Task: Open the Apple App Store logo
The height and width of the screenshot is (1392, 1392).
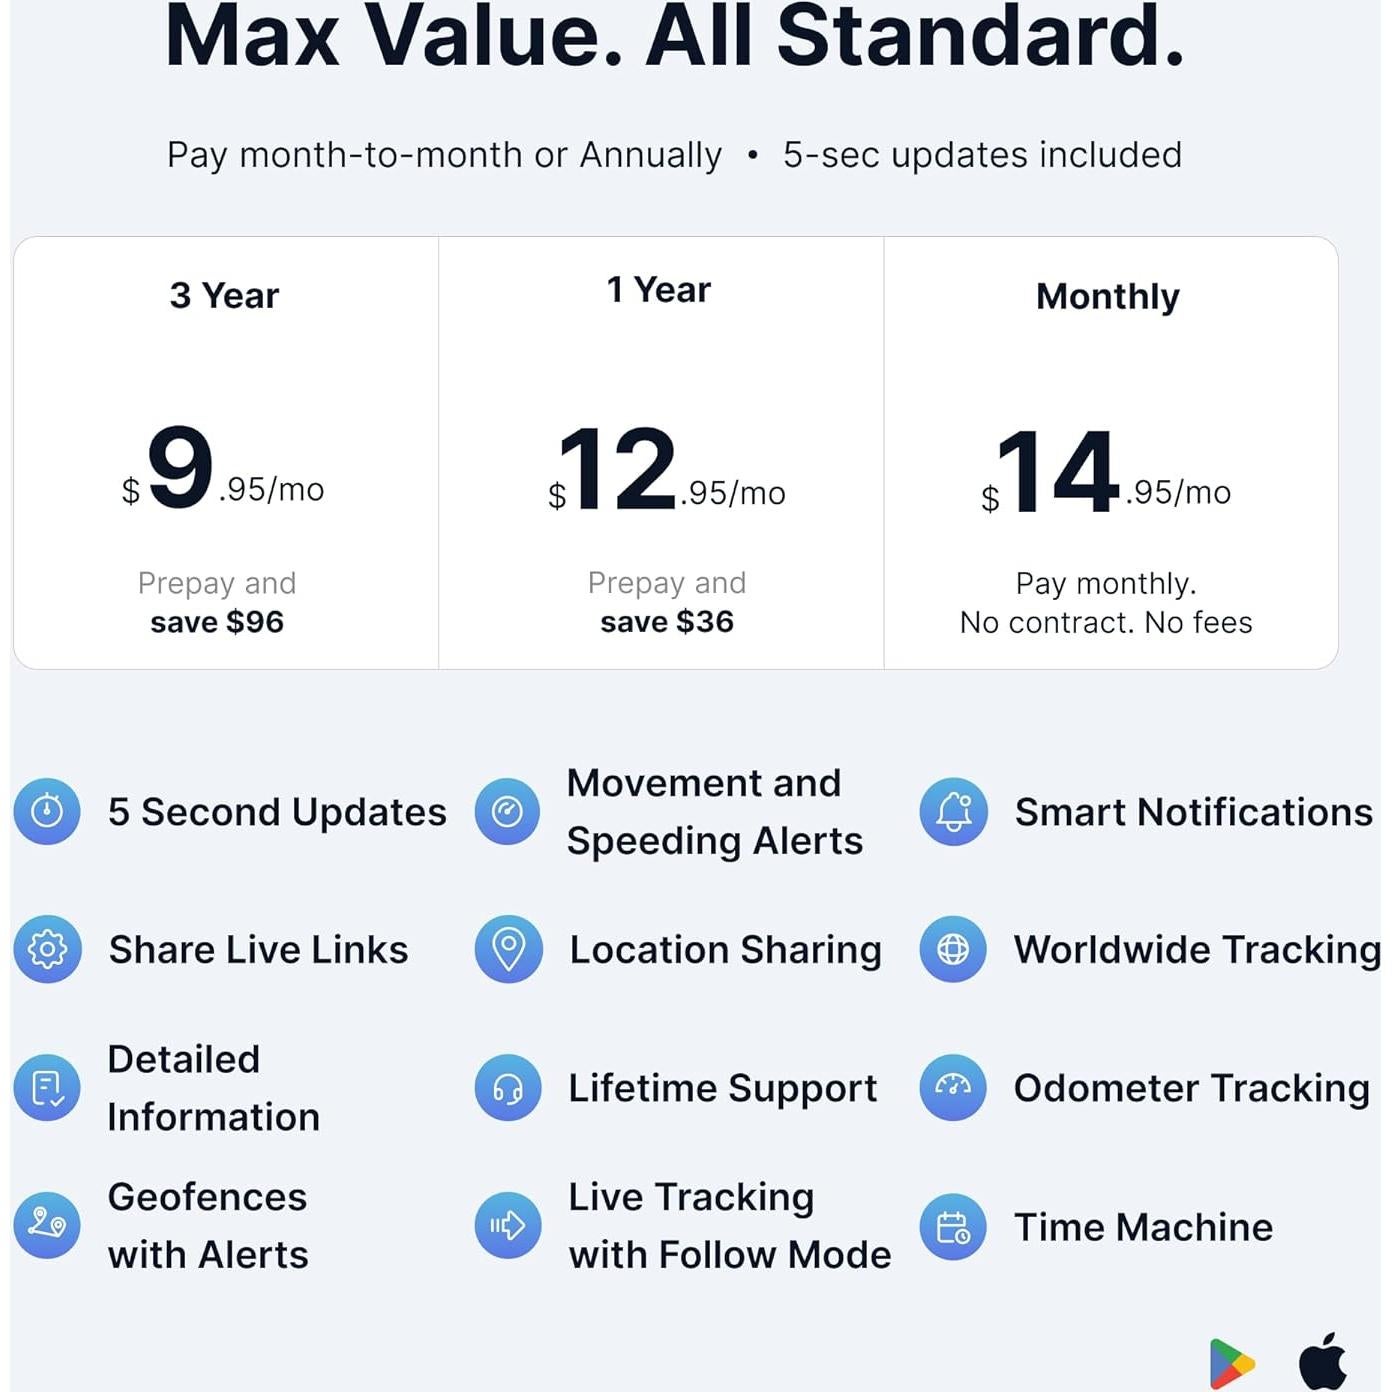Action: tap(1322, 1362)
